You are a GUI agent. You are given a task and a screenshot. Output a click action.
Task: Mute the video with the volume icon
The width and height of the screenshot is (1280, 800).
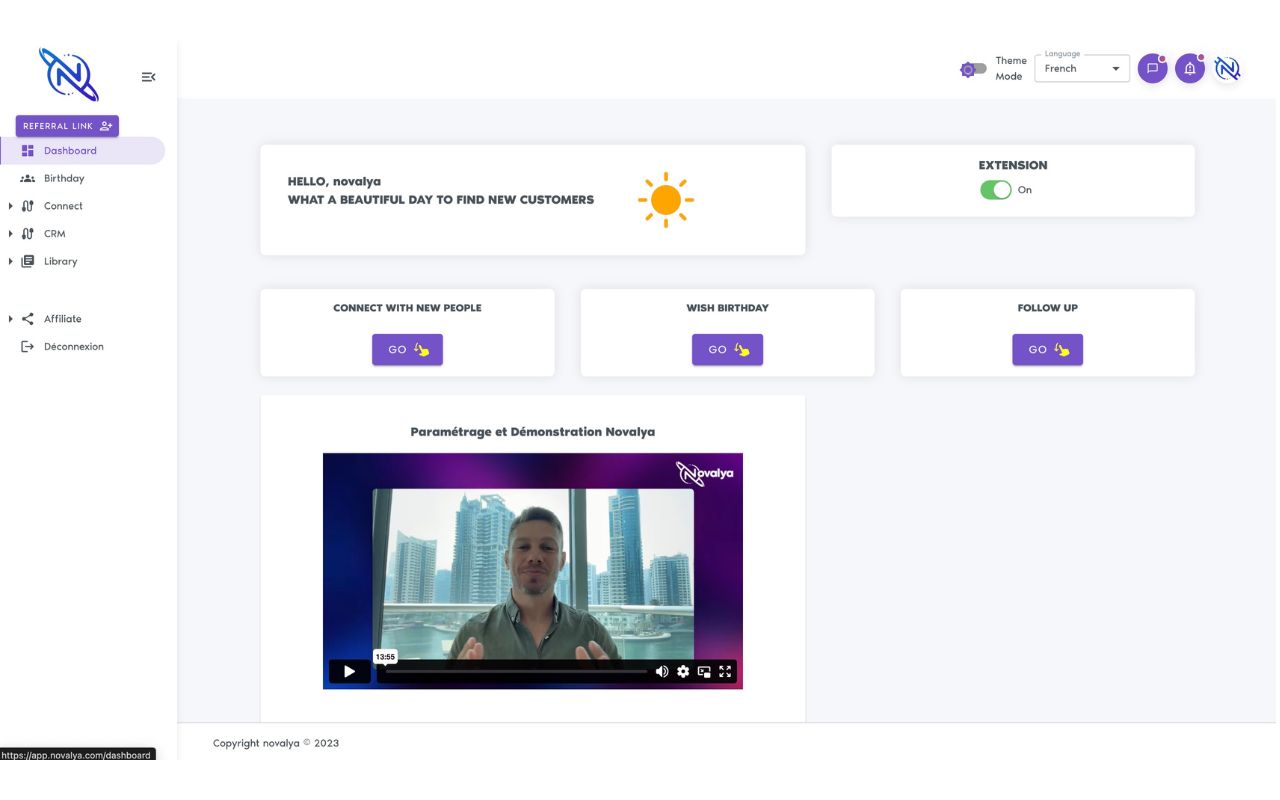(661, 671)
